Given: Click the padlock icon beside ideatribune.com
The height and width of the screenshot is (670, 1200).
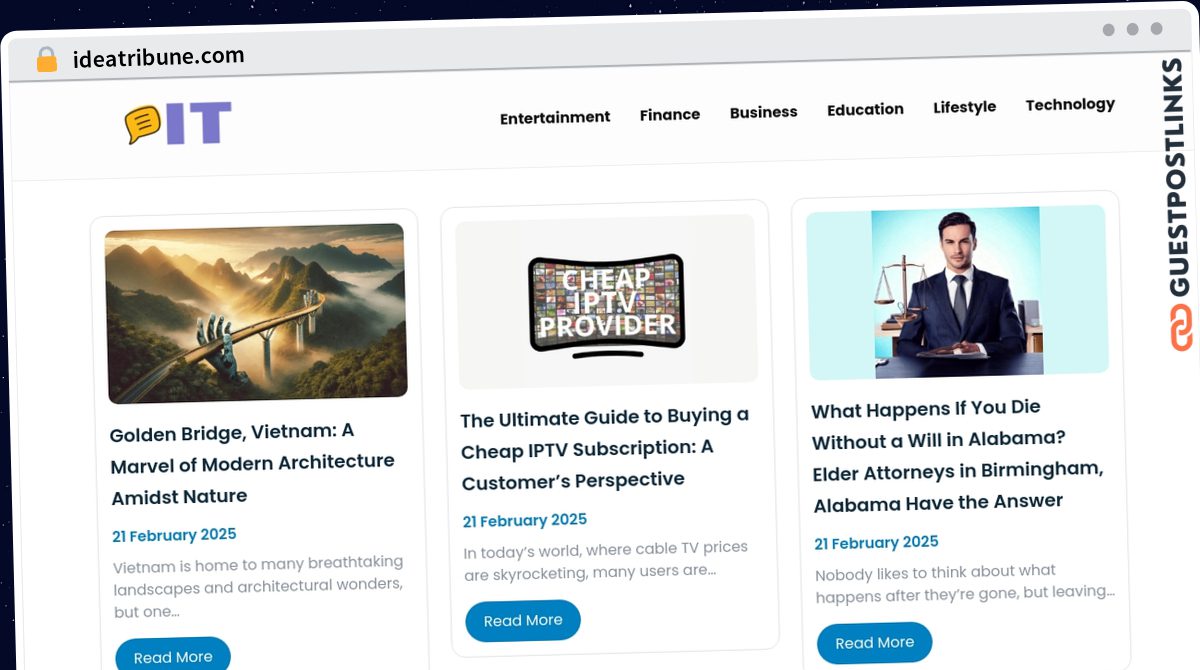Looking at the screenshot, I should pyautogui.click(x=47, y=60).
